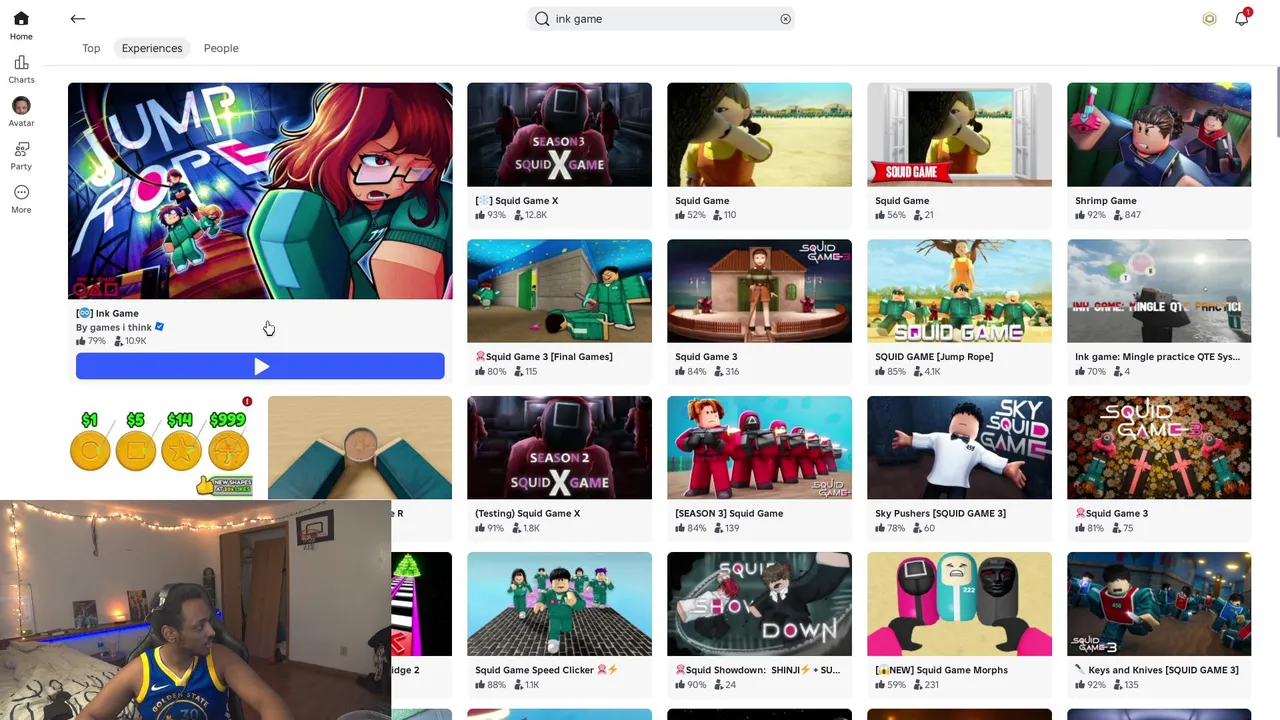Click the Squid Game Speed Clicker title

547,670
